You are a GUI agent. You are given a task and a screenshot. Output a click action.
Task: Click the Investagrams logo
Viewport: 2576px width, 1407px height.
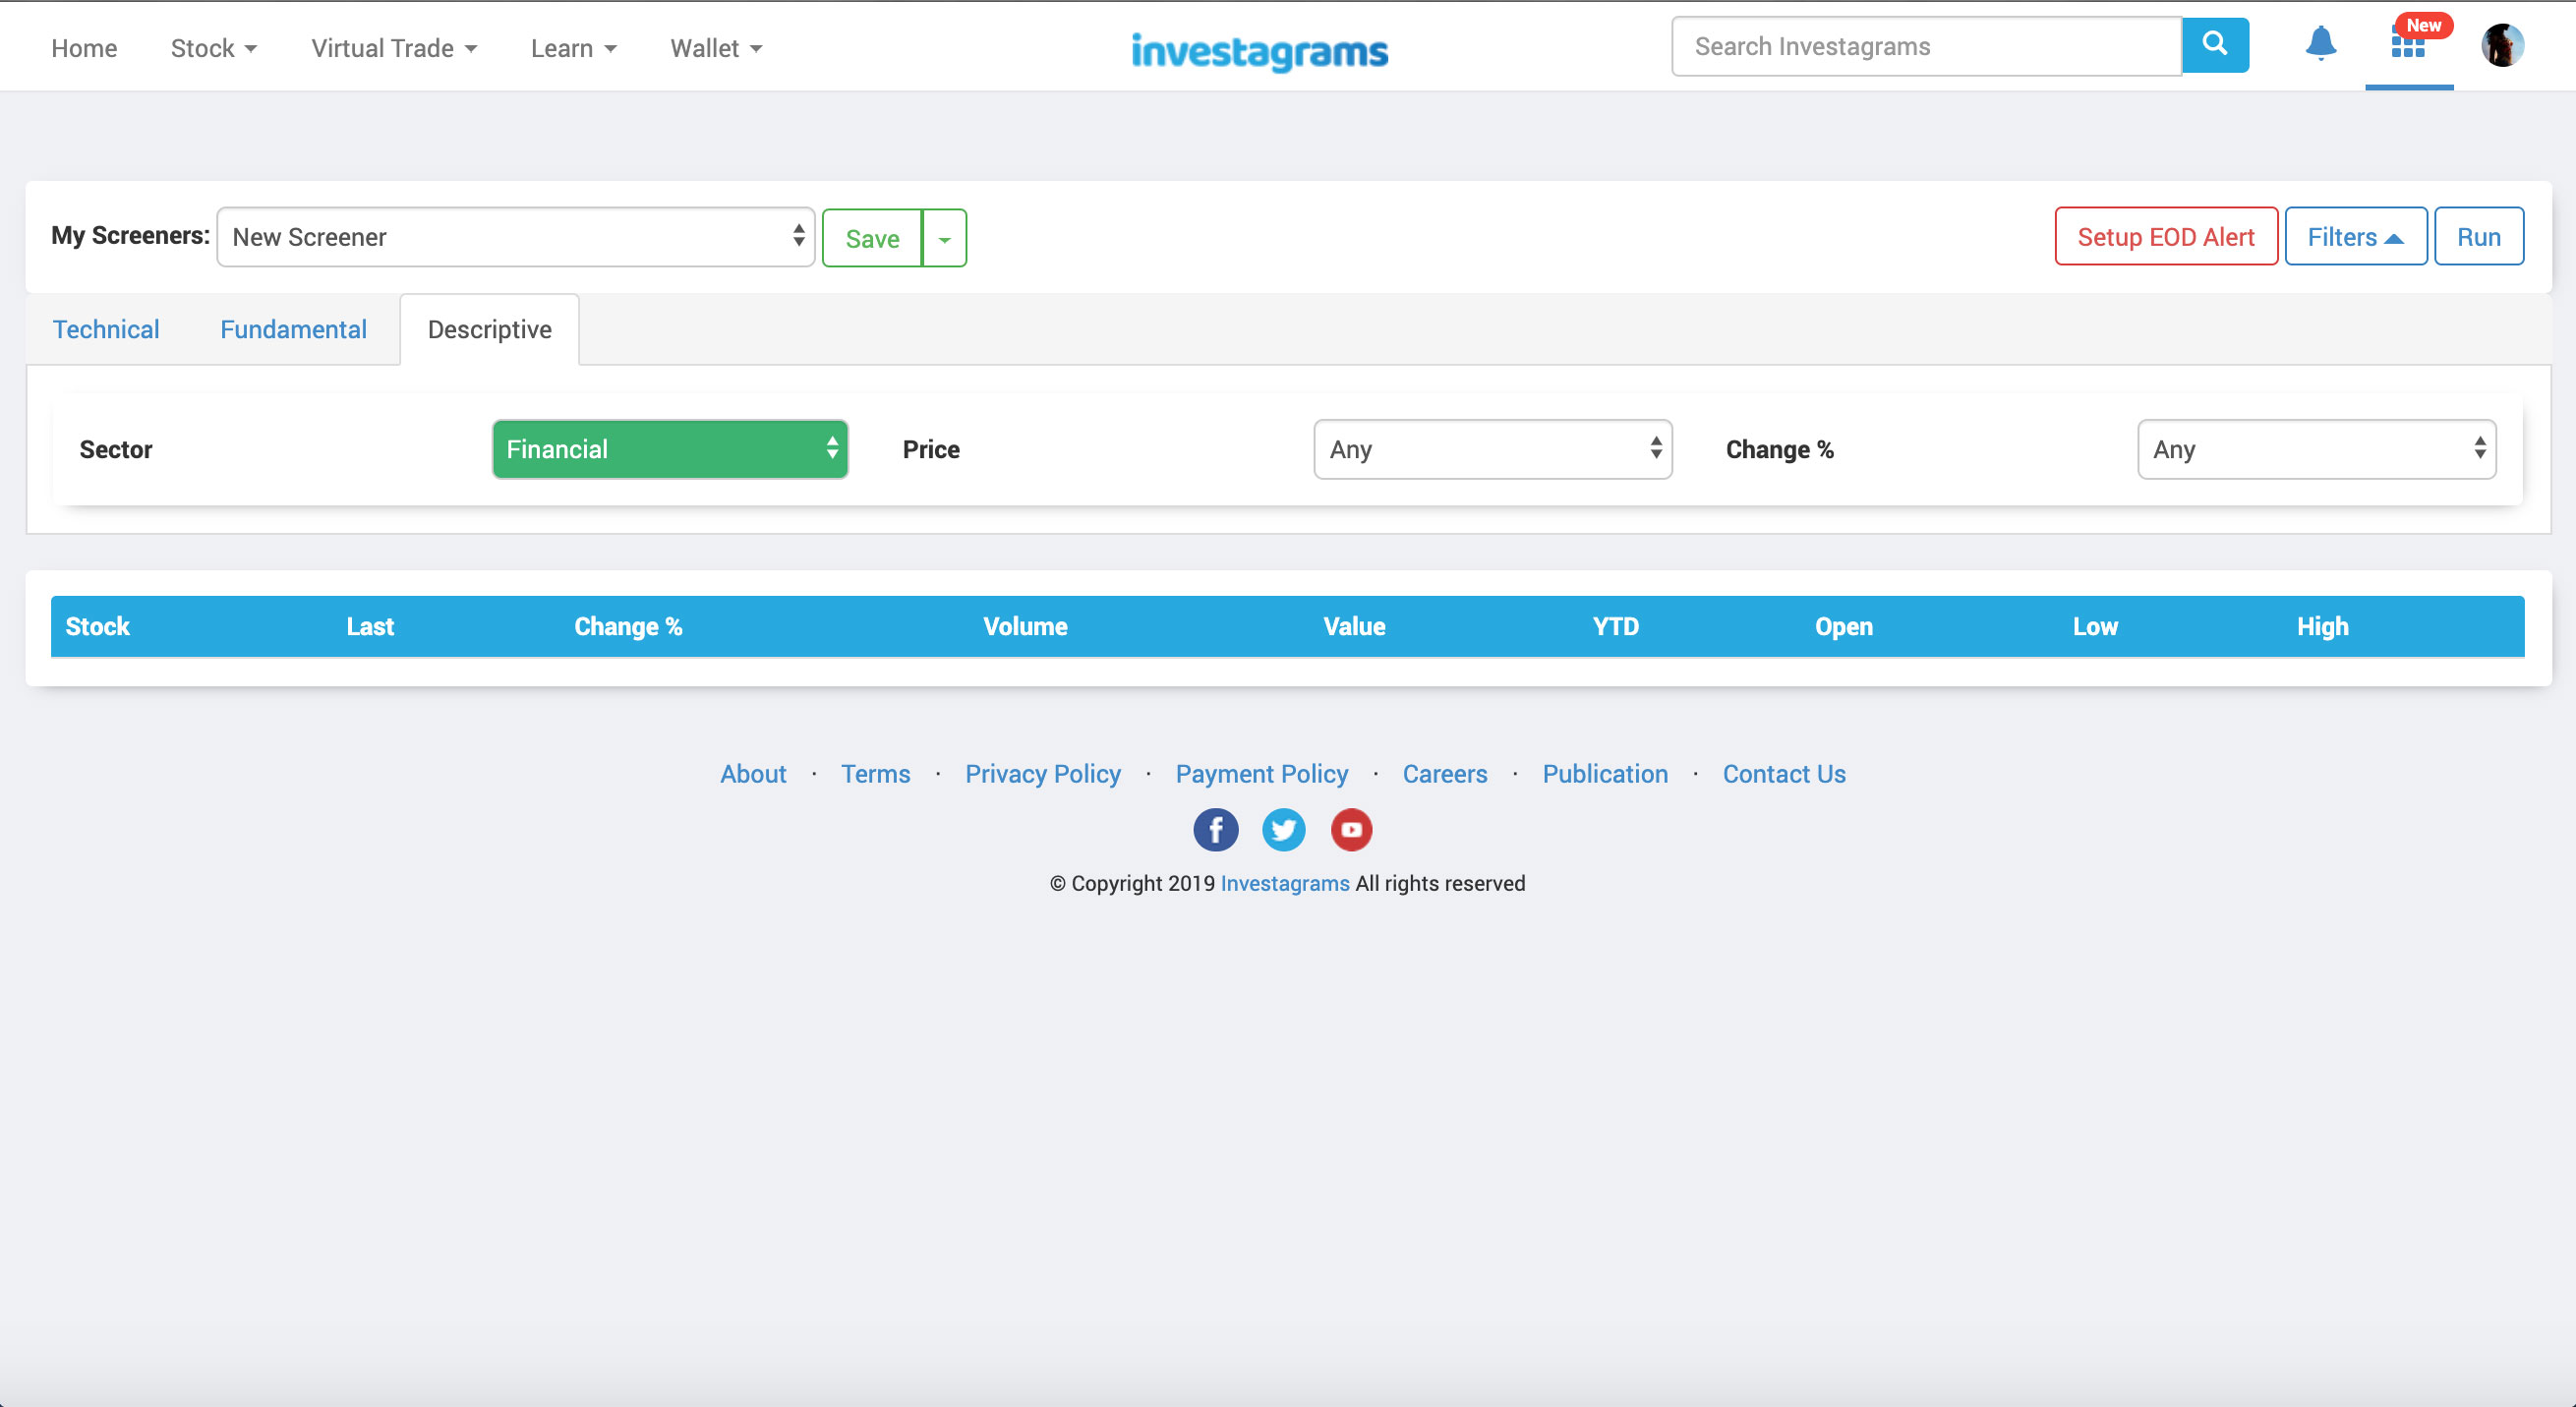click(x=1259, y=50)
